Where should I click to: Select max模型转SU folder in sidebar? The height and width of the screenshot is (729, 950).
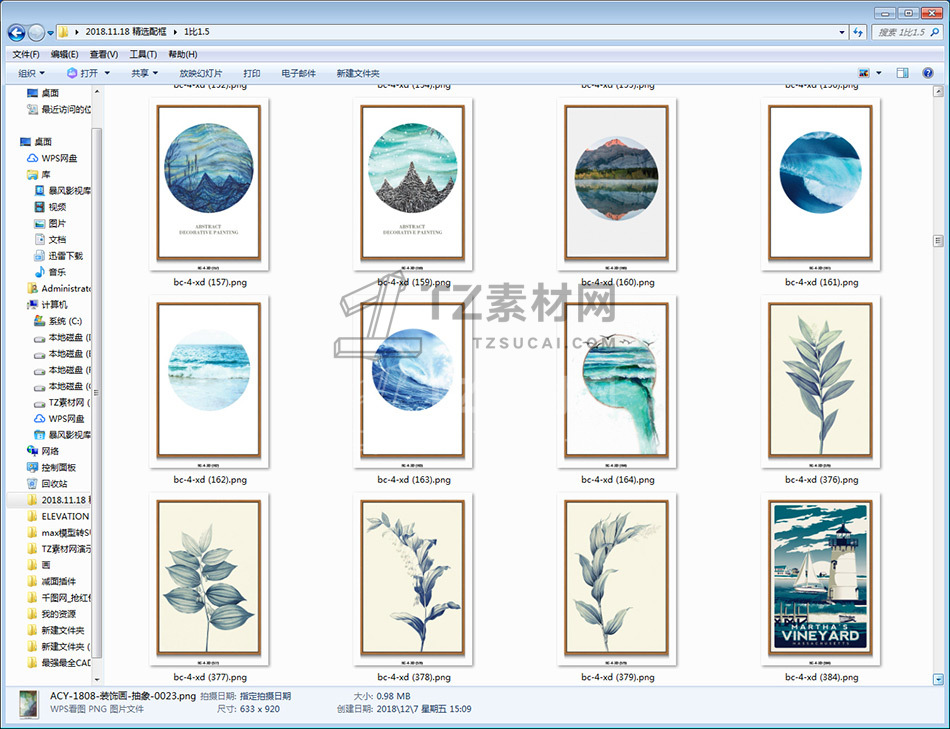[59, 533]
